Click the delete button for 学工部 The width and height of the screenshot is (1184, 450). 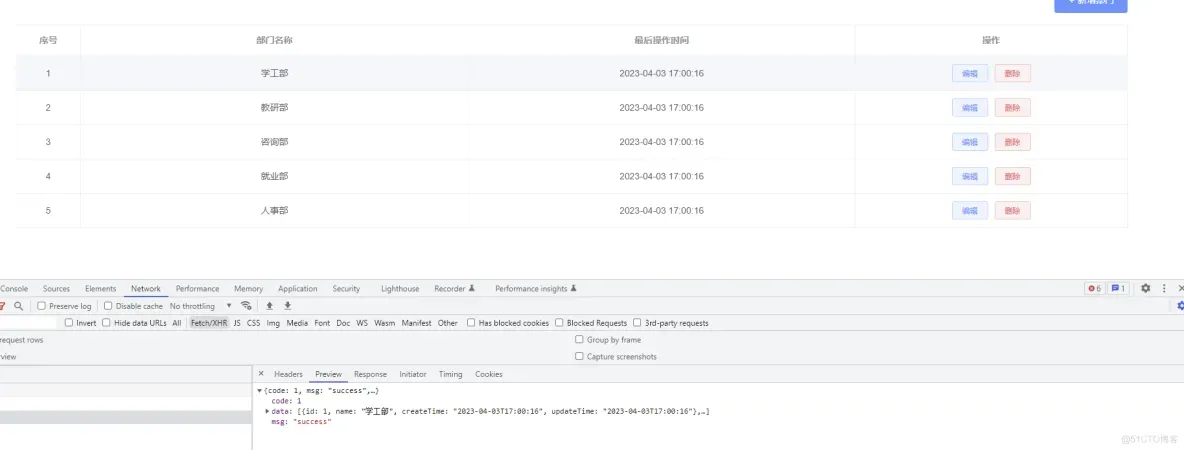[1013, 73]
